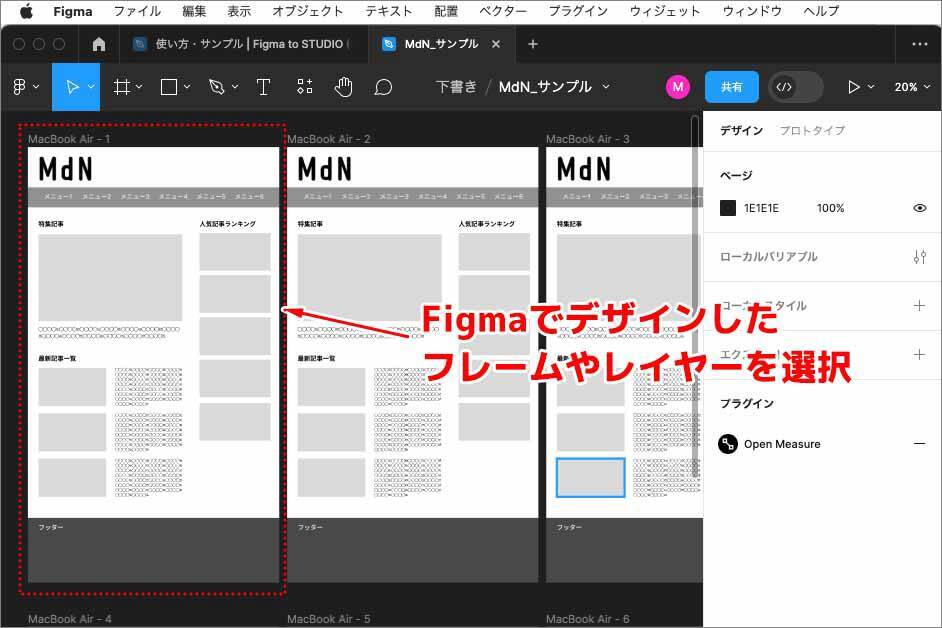
Task: Open the Resources components icon
Action: pos(305,87)
